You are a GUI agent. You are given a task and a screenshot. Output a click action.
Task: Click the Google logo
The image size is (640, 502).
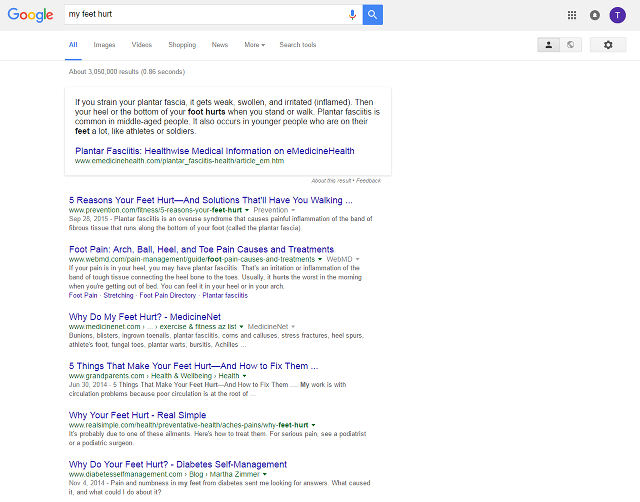(x=31, y=15)
